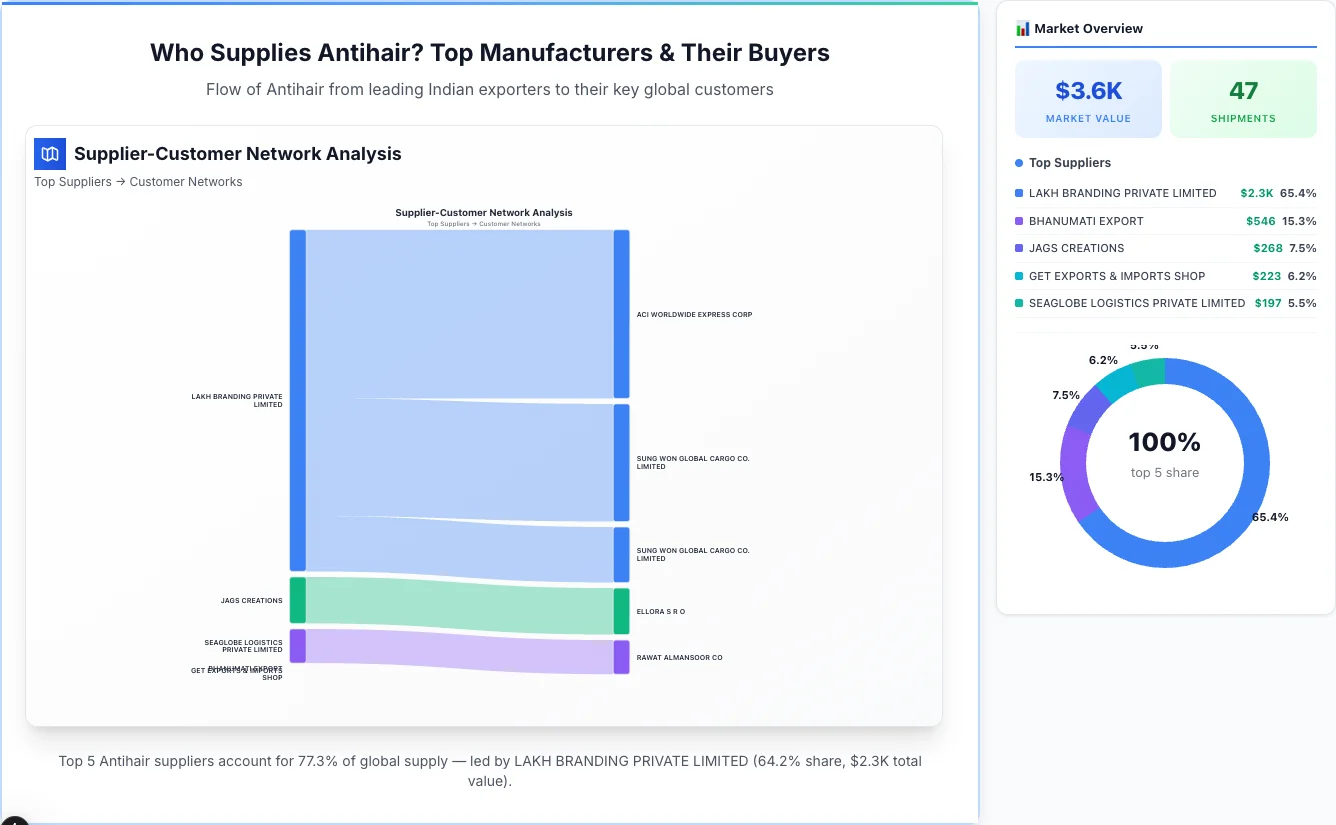Viewport: 1336px width, 825px height.
Task: Toggle the JAGS CREATIONS series via its legend marker
Action: [x=1019, y=248]
